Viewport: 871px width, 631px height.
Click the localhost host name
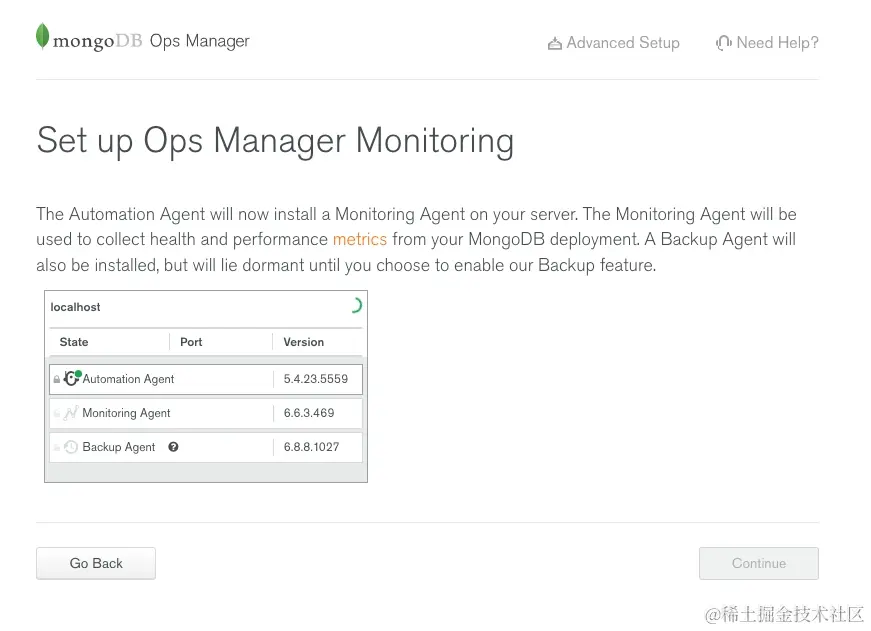[76, 307]
